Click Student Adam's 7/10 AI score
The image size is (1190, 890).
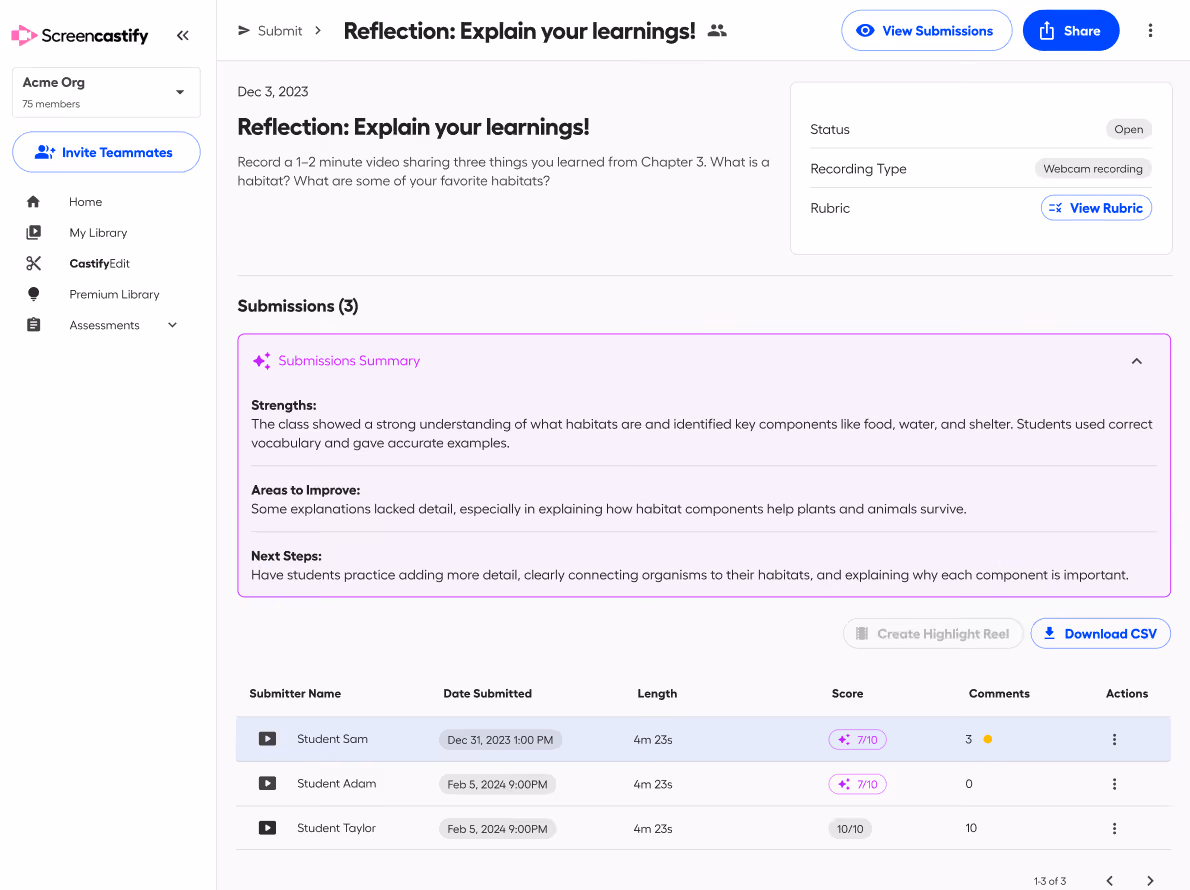tap(858, 785)
